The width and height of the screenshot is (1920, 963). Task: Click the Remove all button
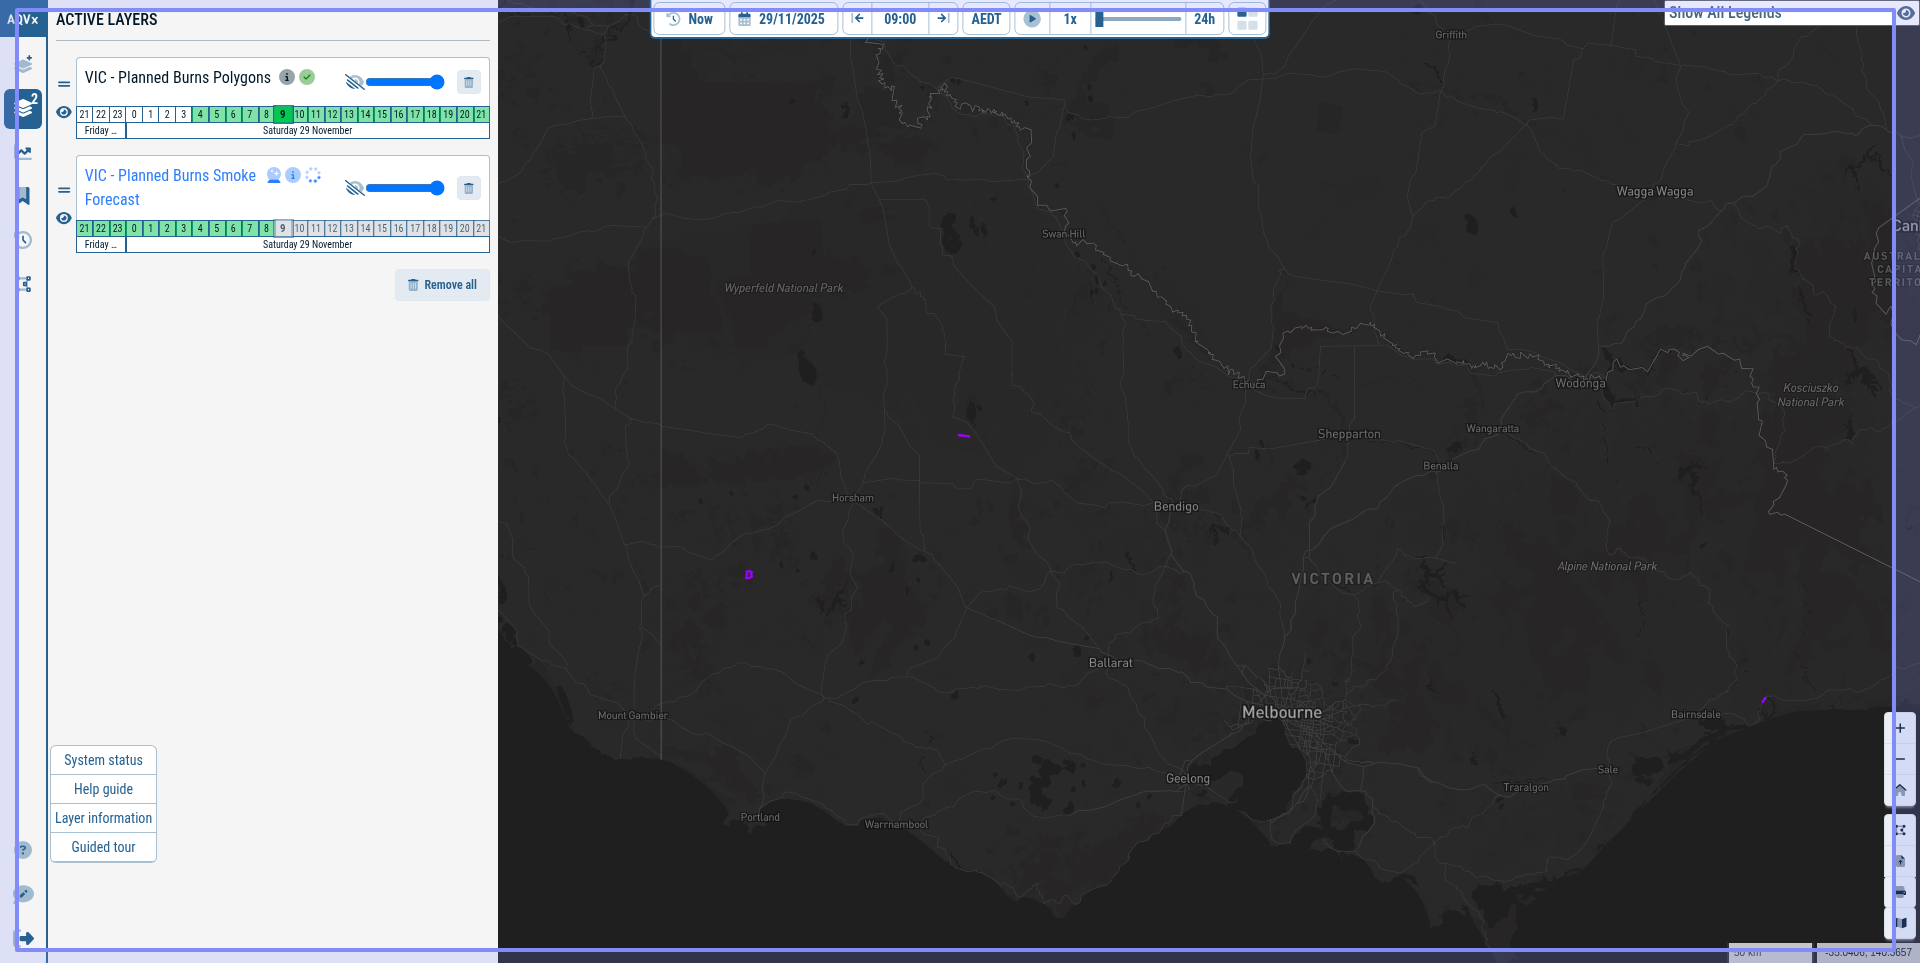coord(442,285)
